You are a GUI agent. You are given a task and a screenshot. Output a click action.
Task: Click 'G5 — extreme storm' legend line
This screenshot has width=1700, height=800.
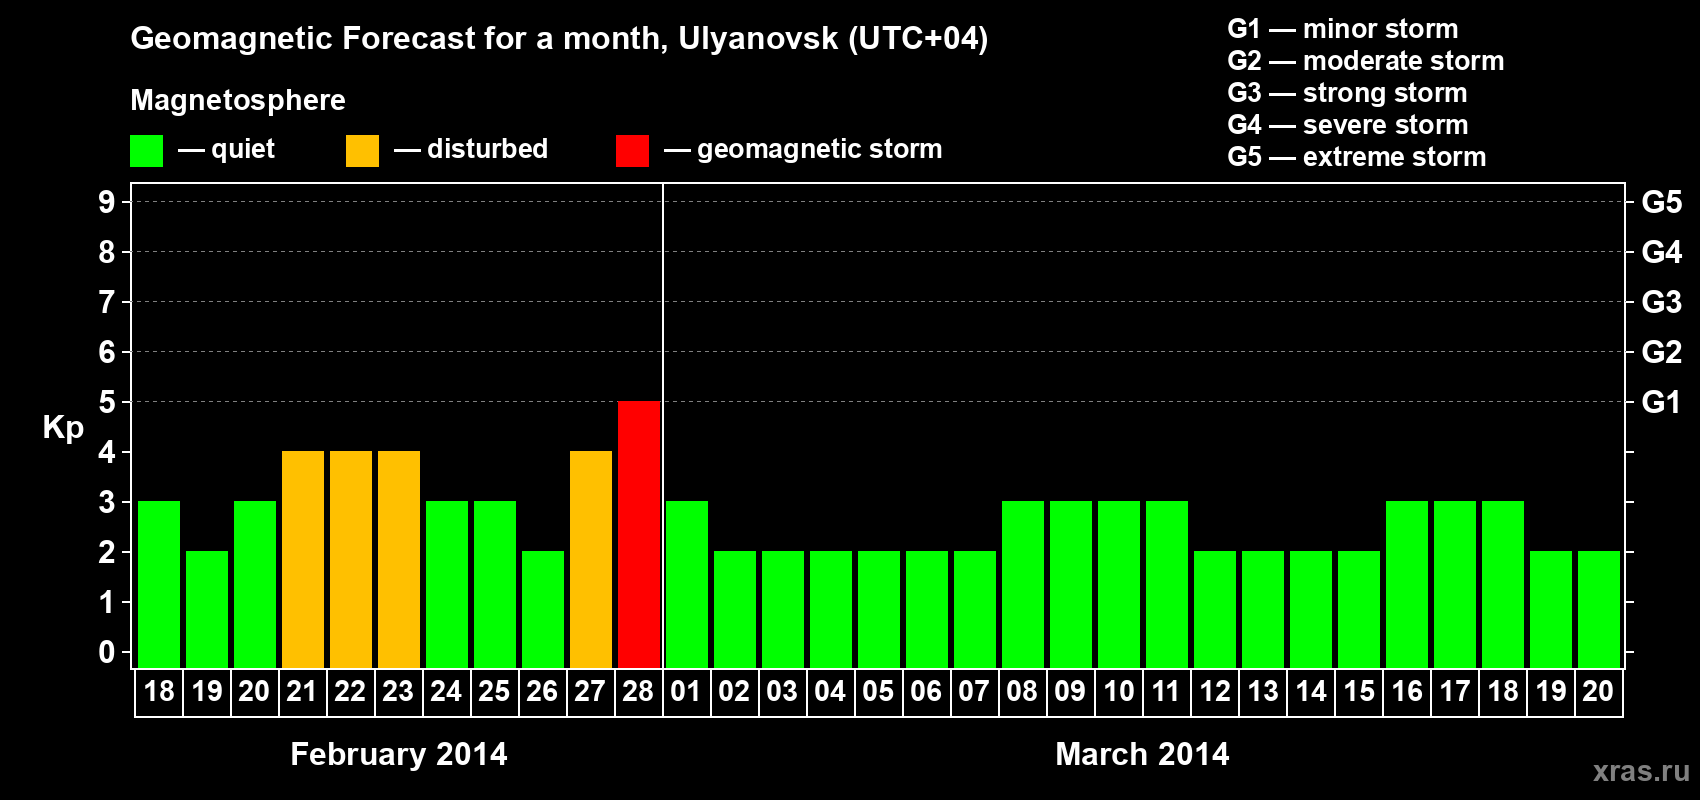tap(1357, 157)
